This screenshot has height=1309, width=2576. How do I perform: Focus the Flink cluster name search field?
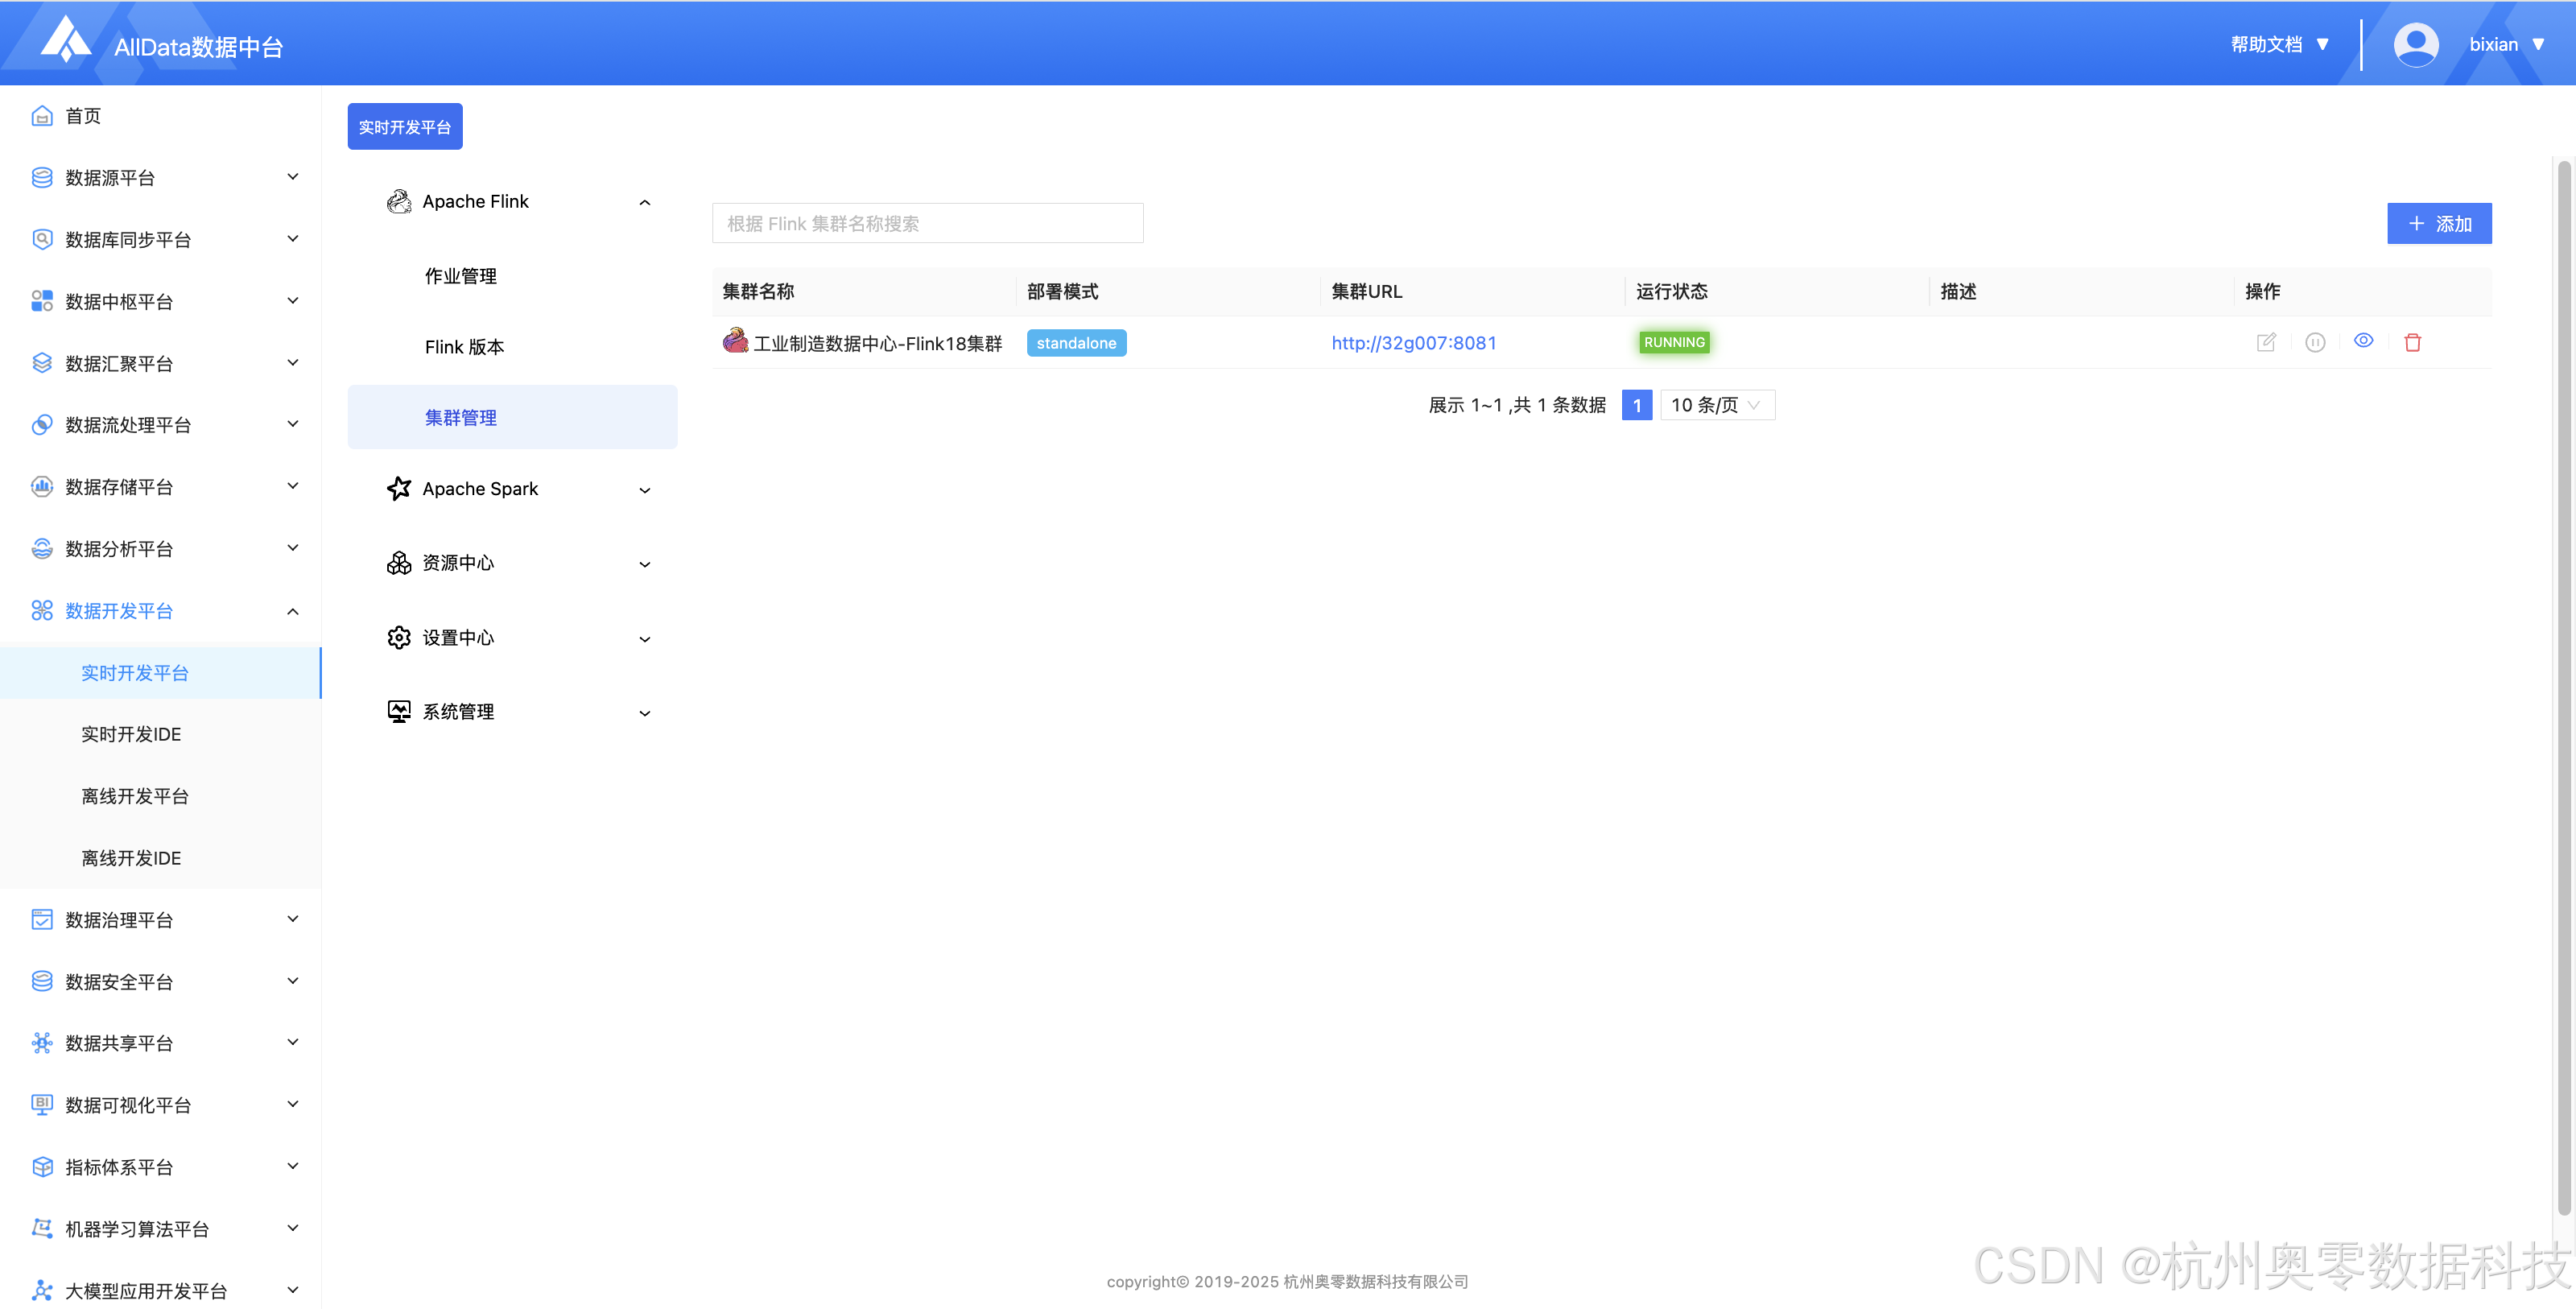pyautogui.click(x=927, y=224)
